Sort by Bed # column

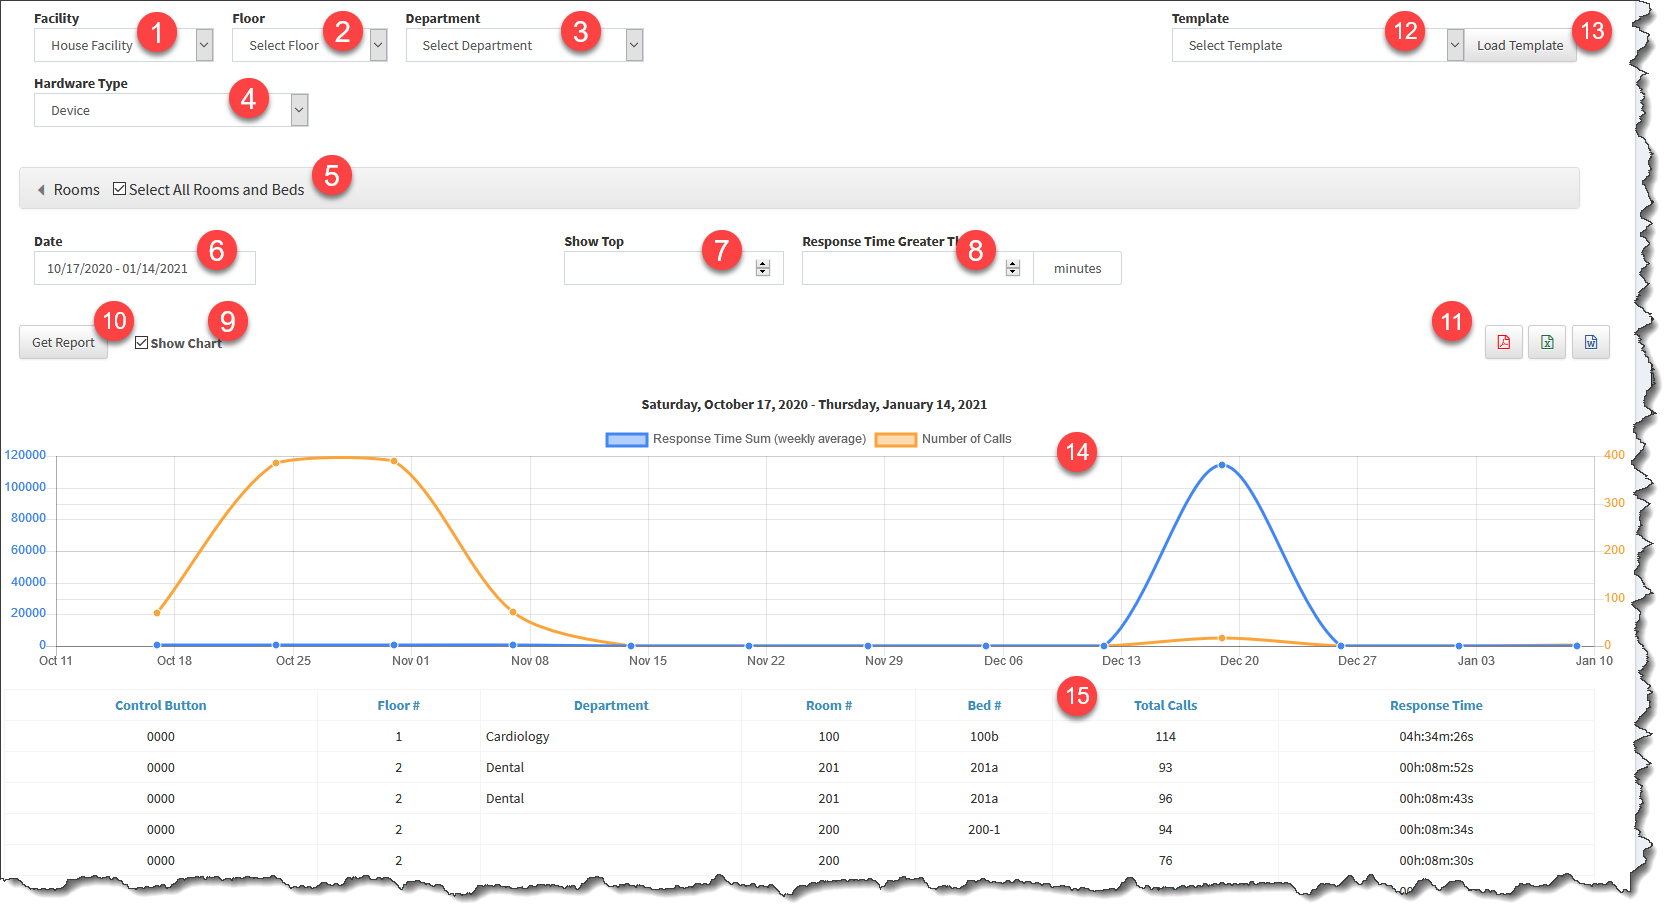(x=984, y=705)
